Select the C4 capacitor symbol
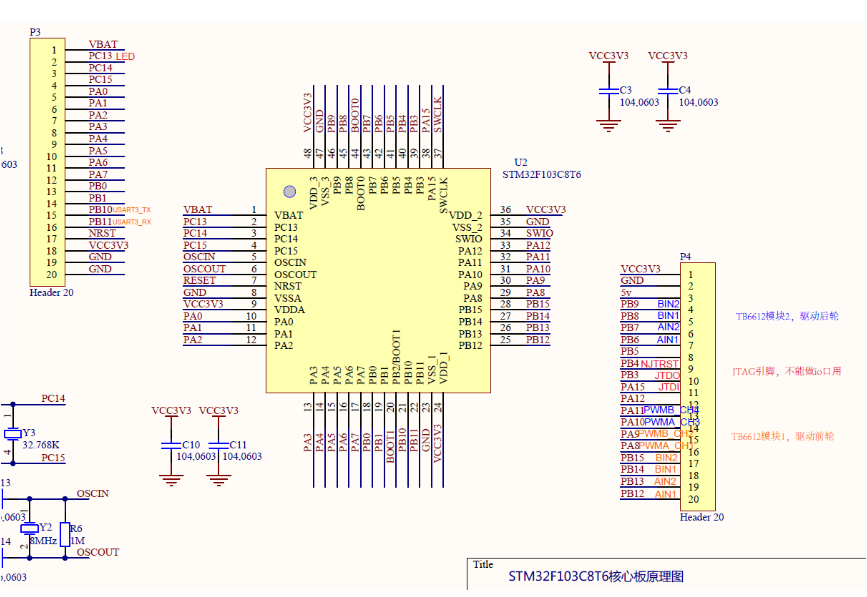The width and height of the screenshot is (867, 597). tap(668, 91)
